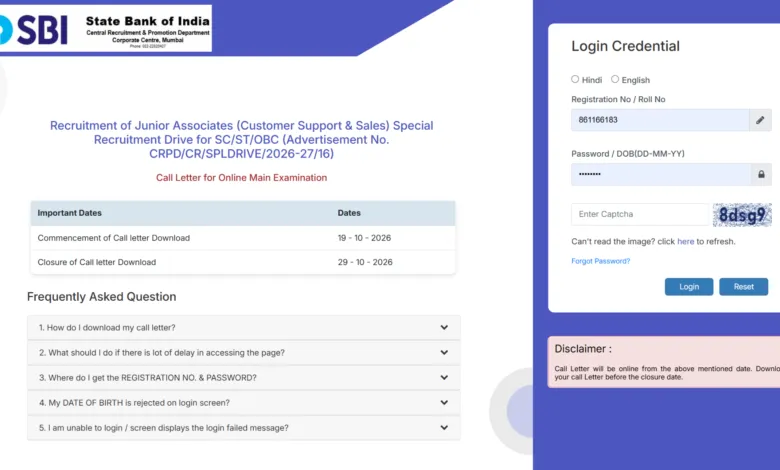The width and height of the screenshot is (780, 470).
Task: Click the SBI logo in header
Action: pos(34,30)
